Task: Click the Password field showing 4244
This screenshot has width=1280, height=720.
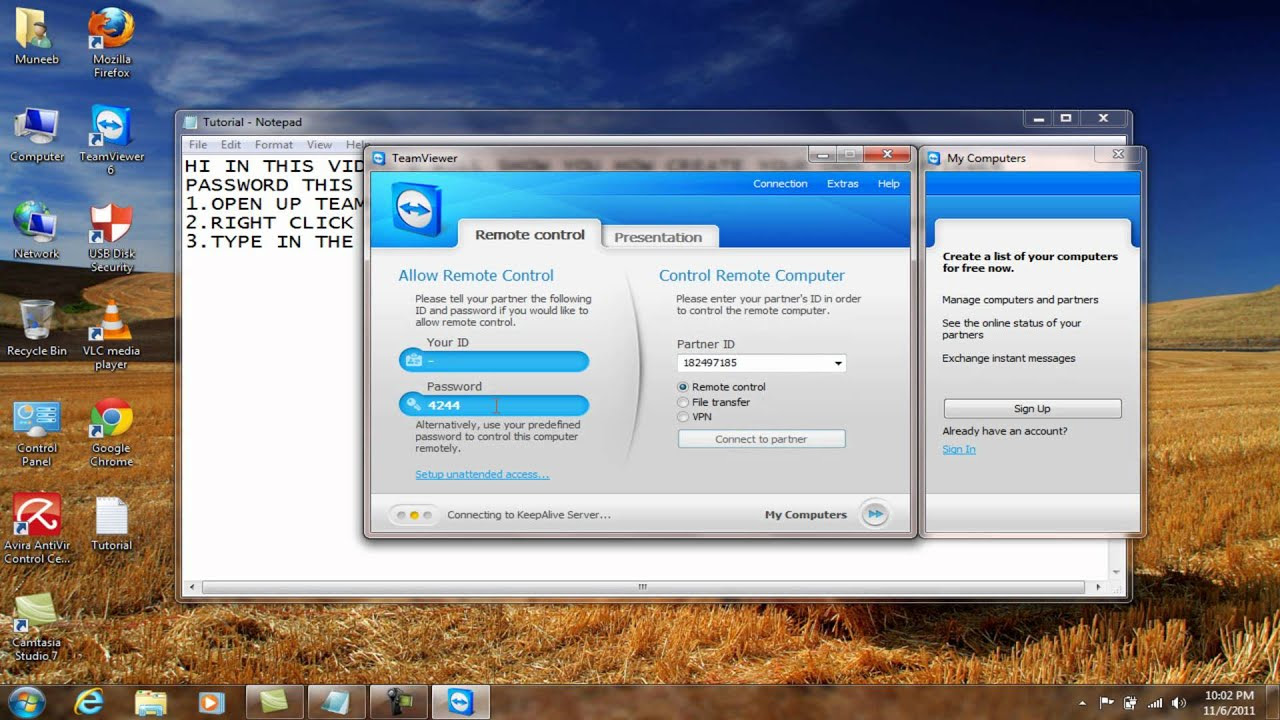Action: point(494,405)
